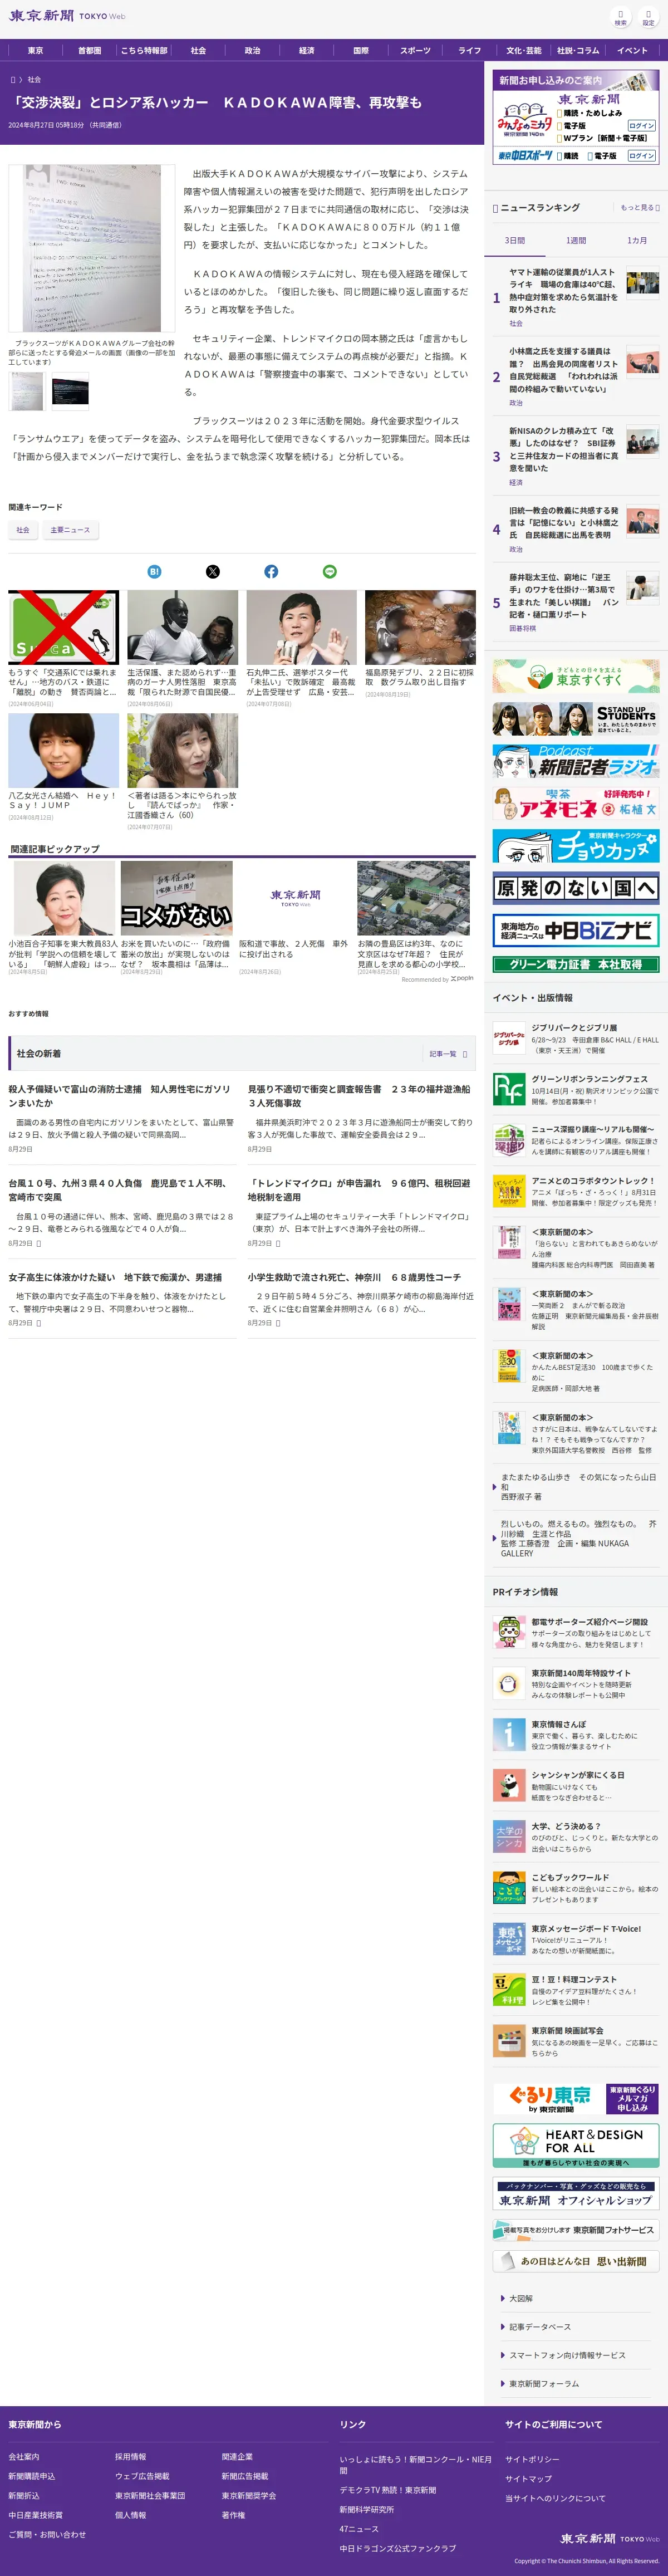The width and height of the screenshot is (668, 2576).
Task: Share article via Hatena Bookmark icon
Action: point(154,571)
